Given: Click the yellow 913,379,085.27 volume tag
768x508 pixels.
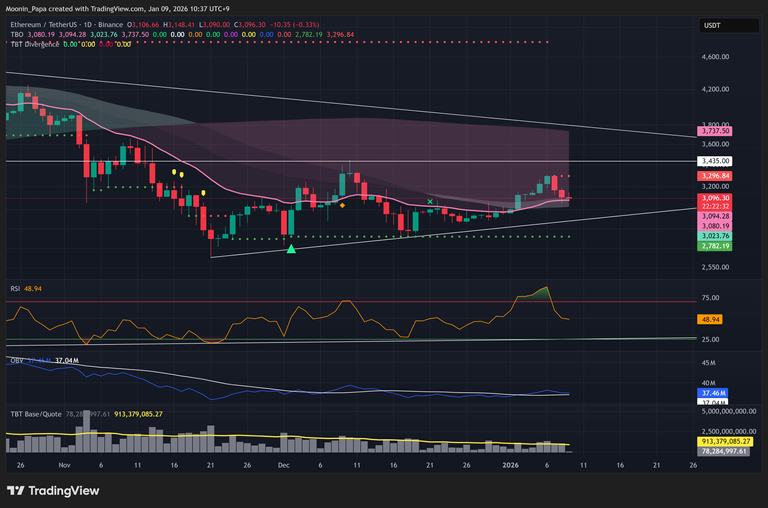Looking at the screenshot, I should (x=727, y=441).
